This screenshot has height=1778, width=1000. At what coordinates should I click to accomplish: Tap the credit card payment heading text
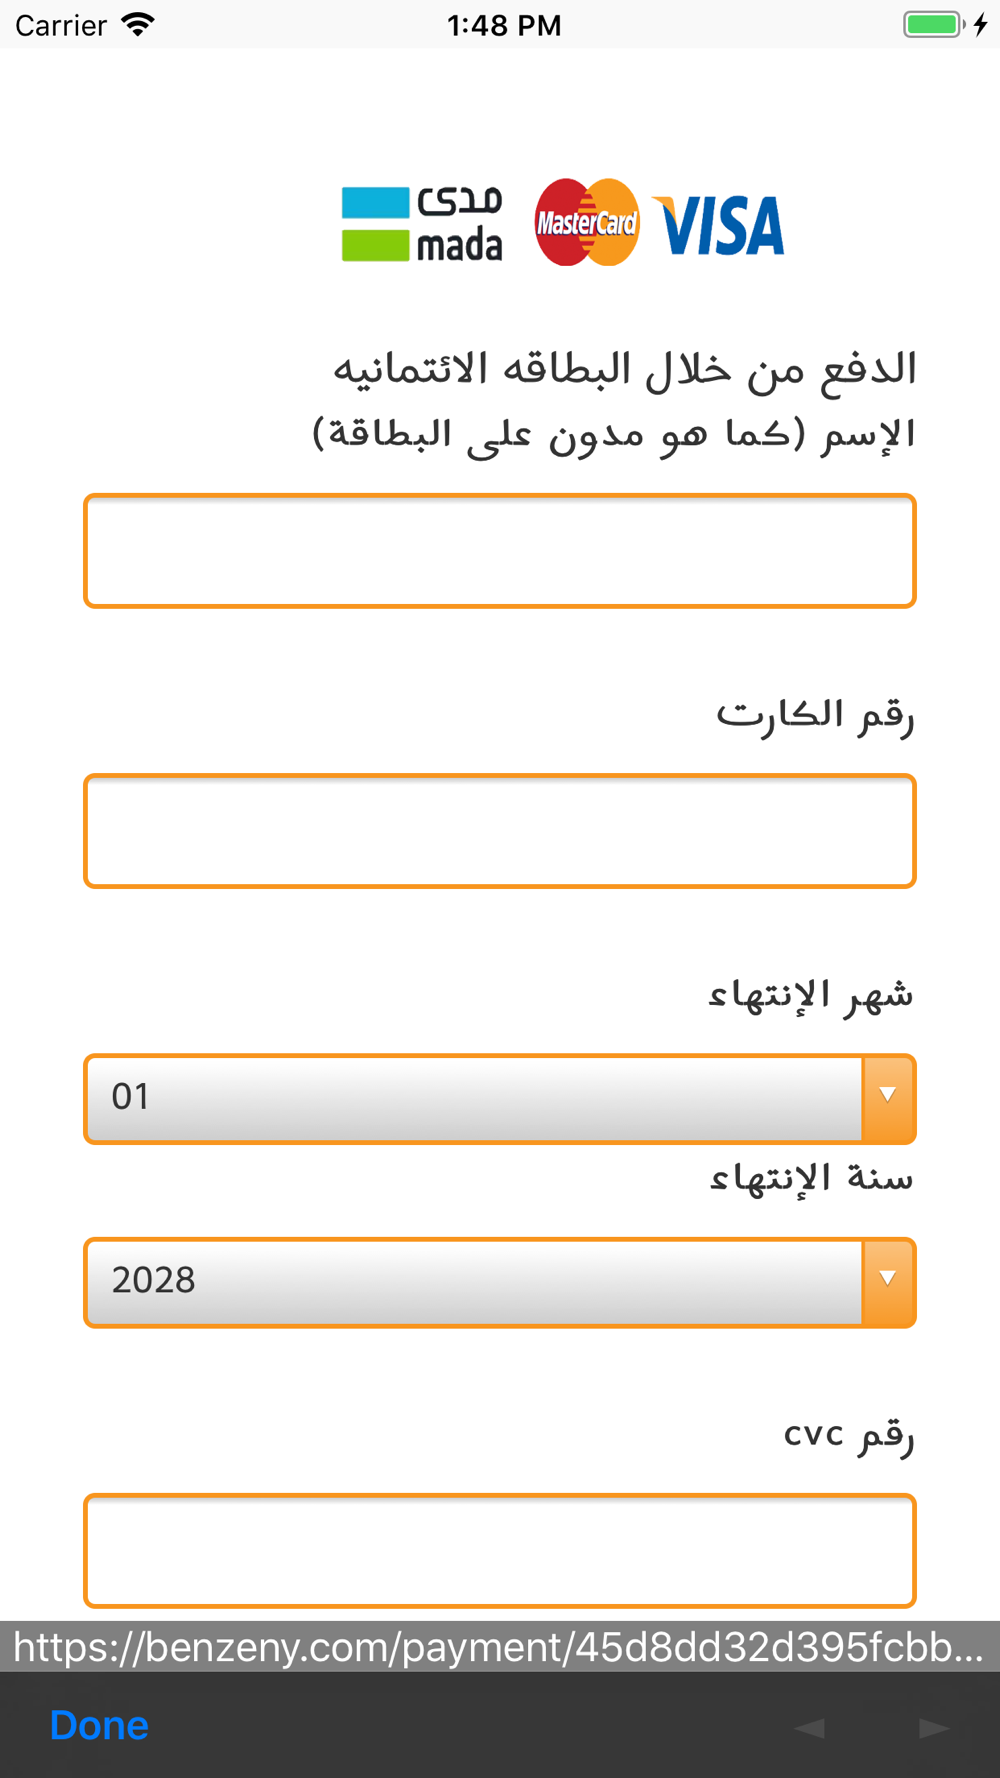pos(624,369)
